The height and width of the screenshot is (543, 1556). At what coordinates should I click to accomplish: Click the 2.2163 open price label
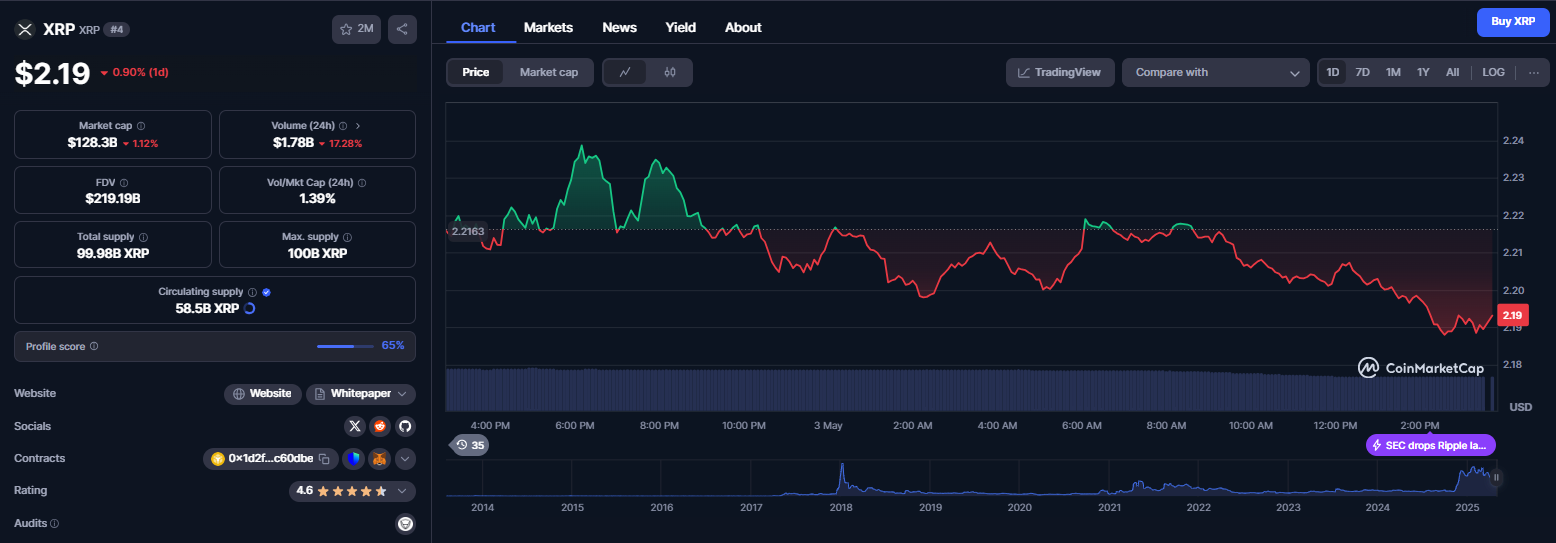(468, 231)
